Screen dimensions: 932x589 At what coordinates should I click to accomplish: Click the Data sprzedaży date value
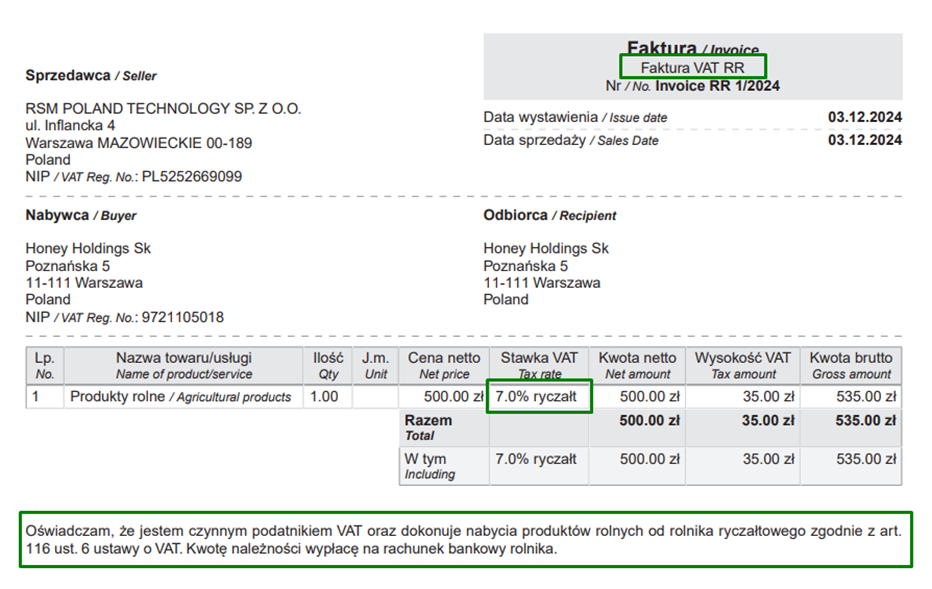tap(864, 140)
